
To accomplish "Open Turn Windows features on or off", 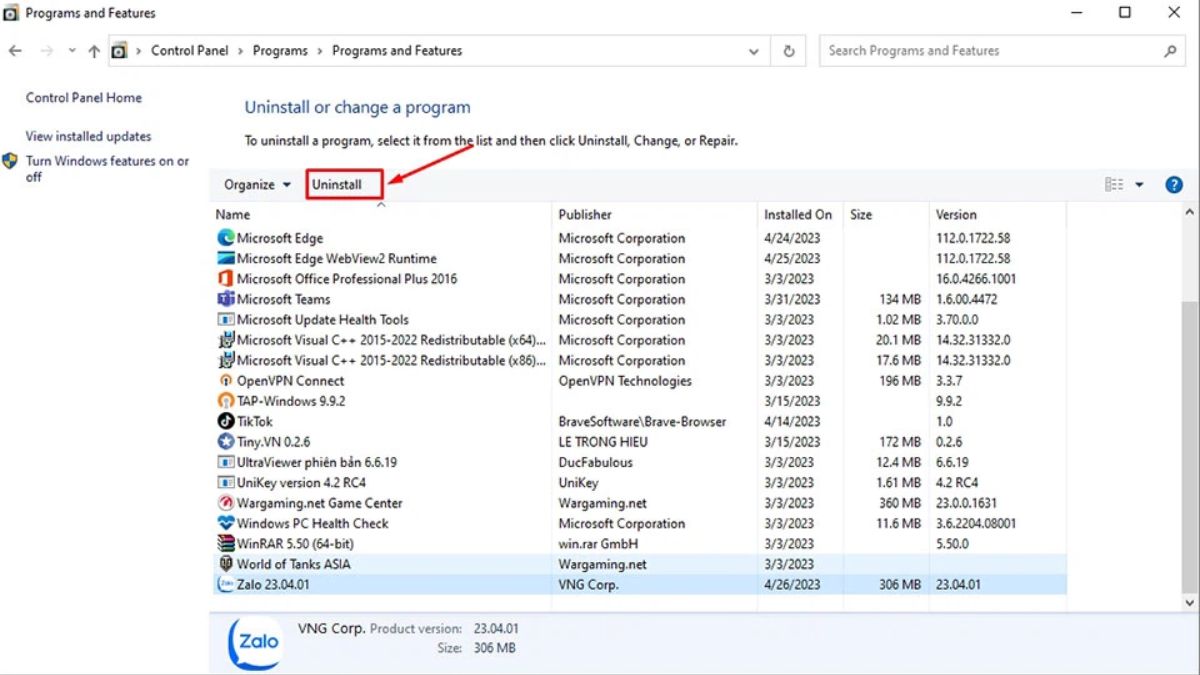I will coord(107,168).
